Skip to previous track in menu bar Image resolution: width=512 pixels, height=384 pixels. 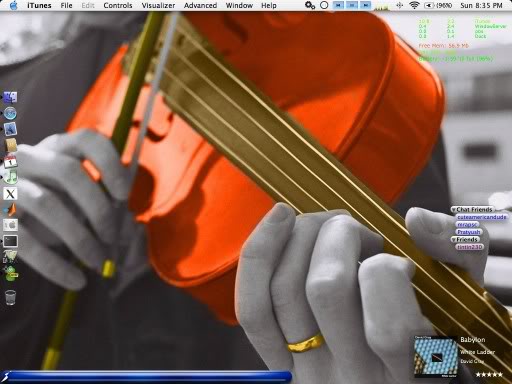tap(338, 5)
